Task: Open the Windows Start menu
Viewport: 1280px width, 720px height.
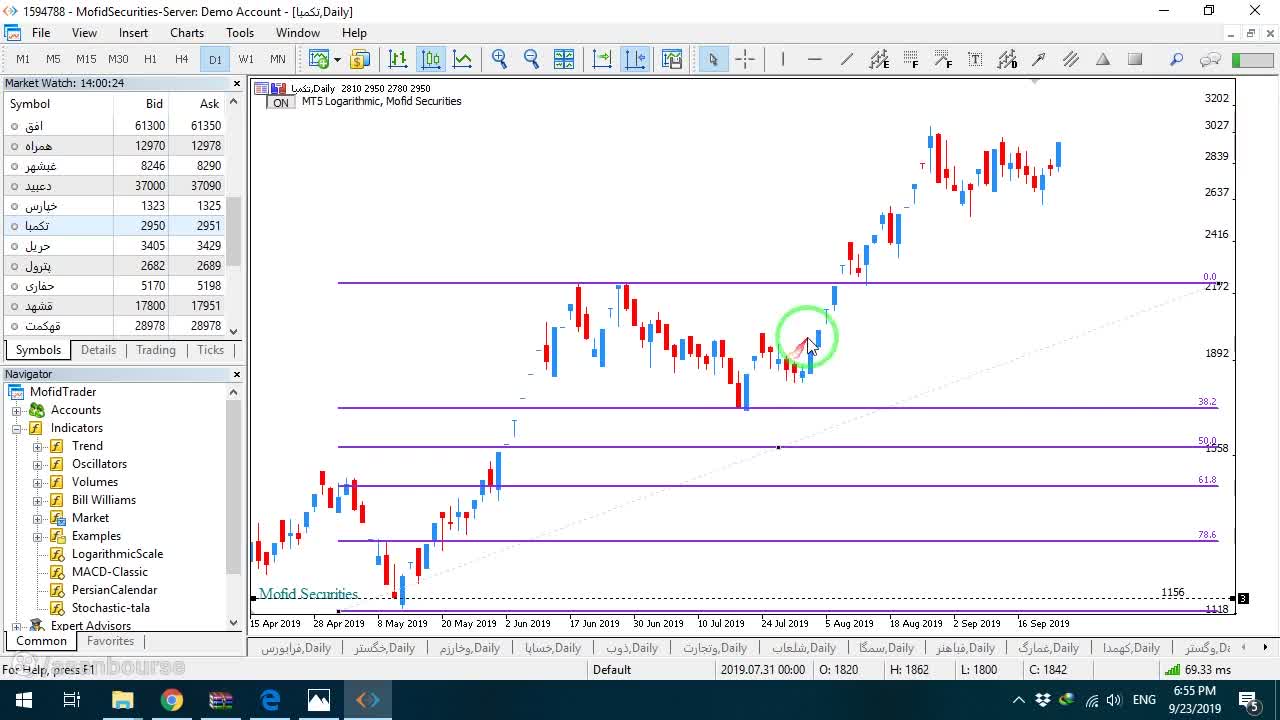Action: click(23, 700)
